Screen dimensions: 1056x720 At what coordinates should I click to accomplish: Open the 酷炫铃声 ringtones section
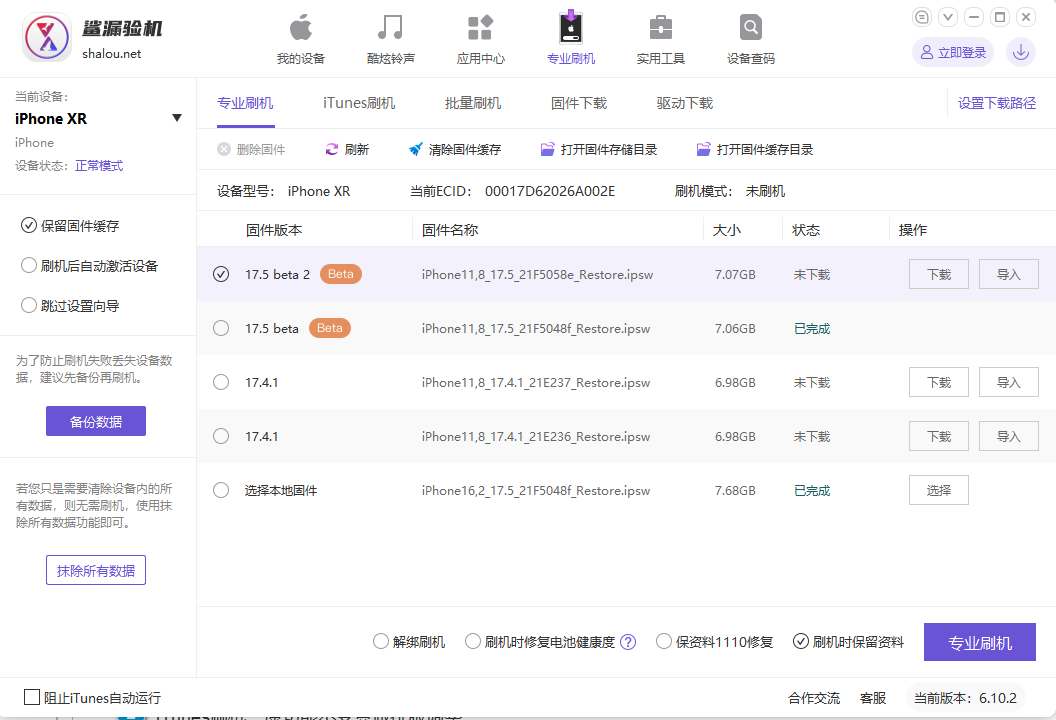390,40
